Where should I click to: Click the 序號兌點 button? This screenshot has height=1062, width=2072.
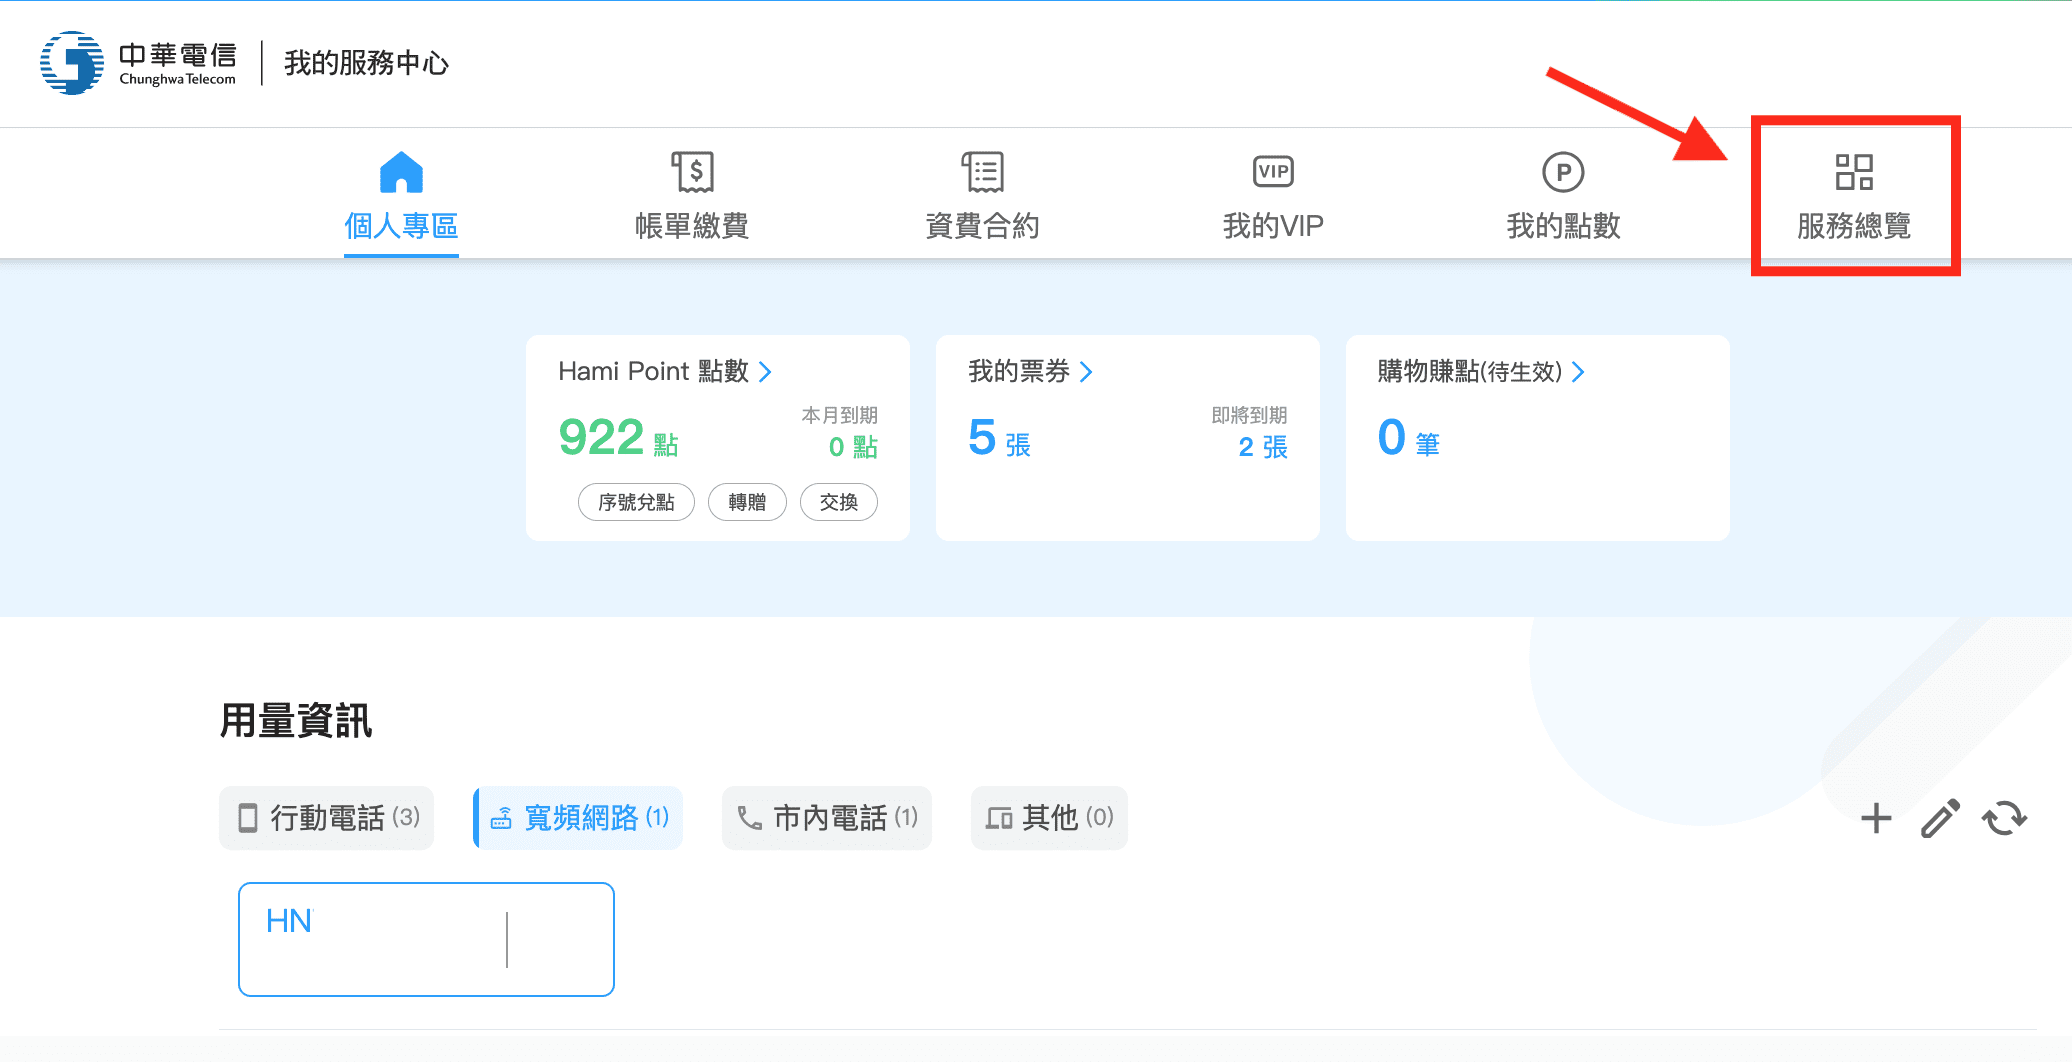pyautogui.click(x=636, y=502)
